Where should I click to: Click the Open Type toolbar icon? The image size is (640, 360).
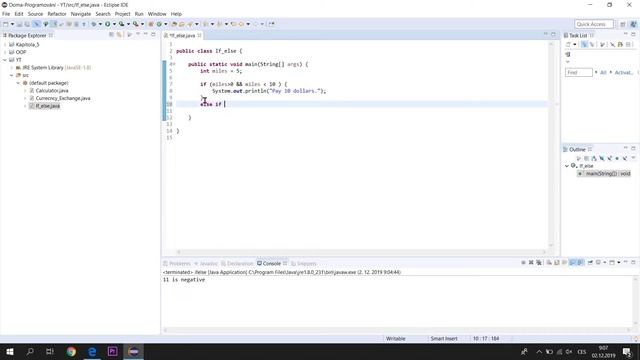tap(174, 24)
